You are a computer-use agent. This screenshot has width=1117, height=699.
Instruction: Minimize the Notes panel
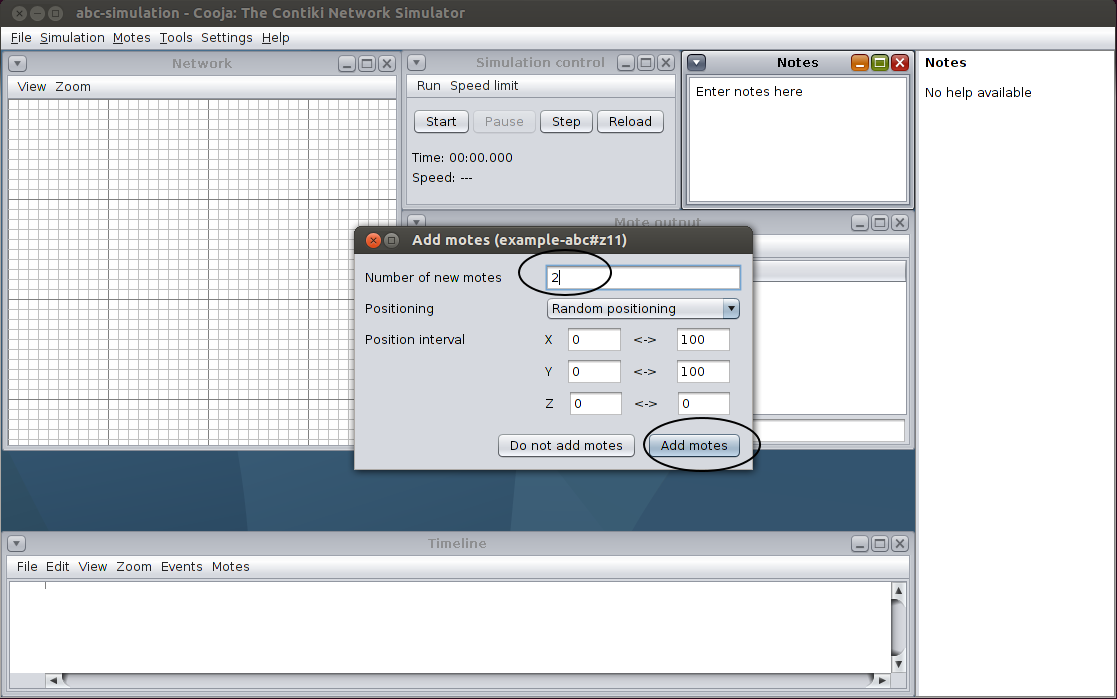tap(860, 63)
